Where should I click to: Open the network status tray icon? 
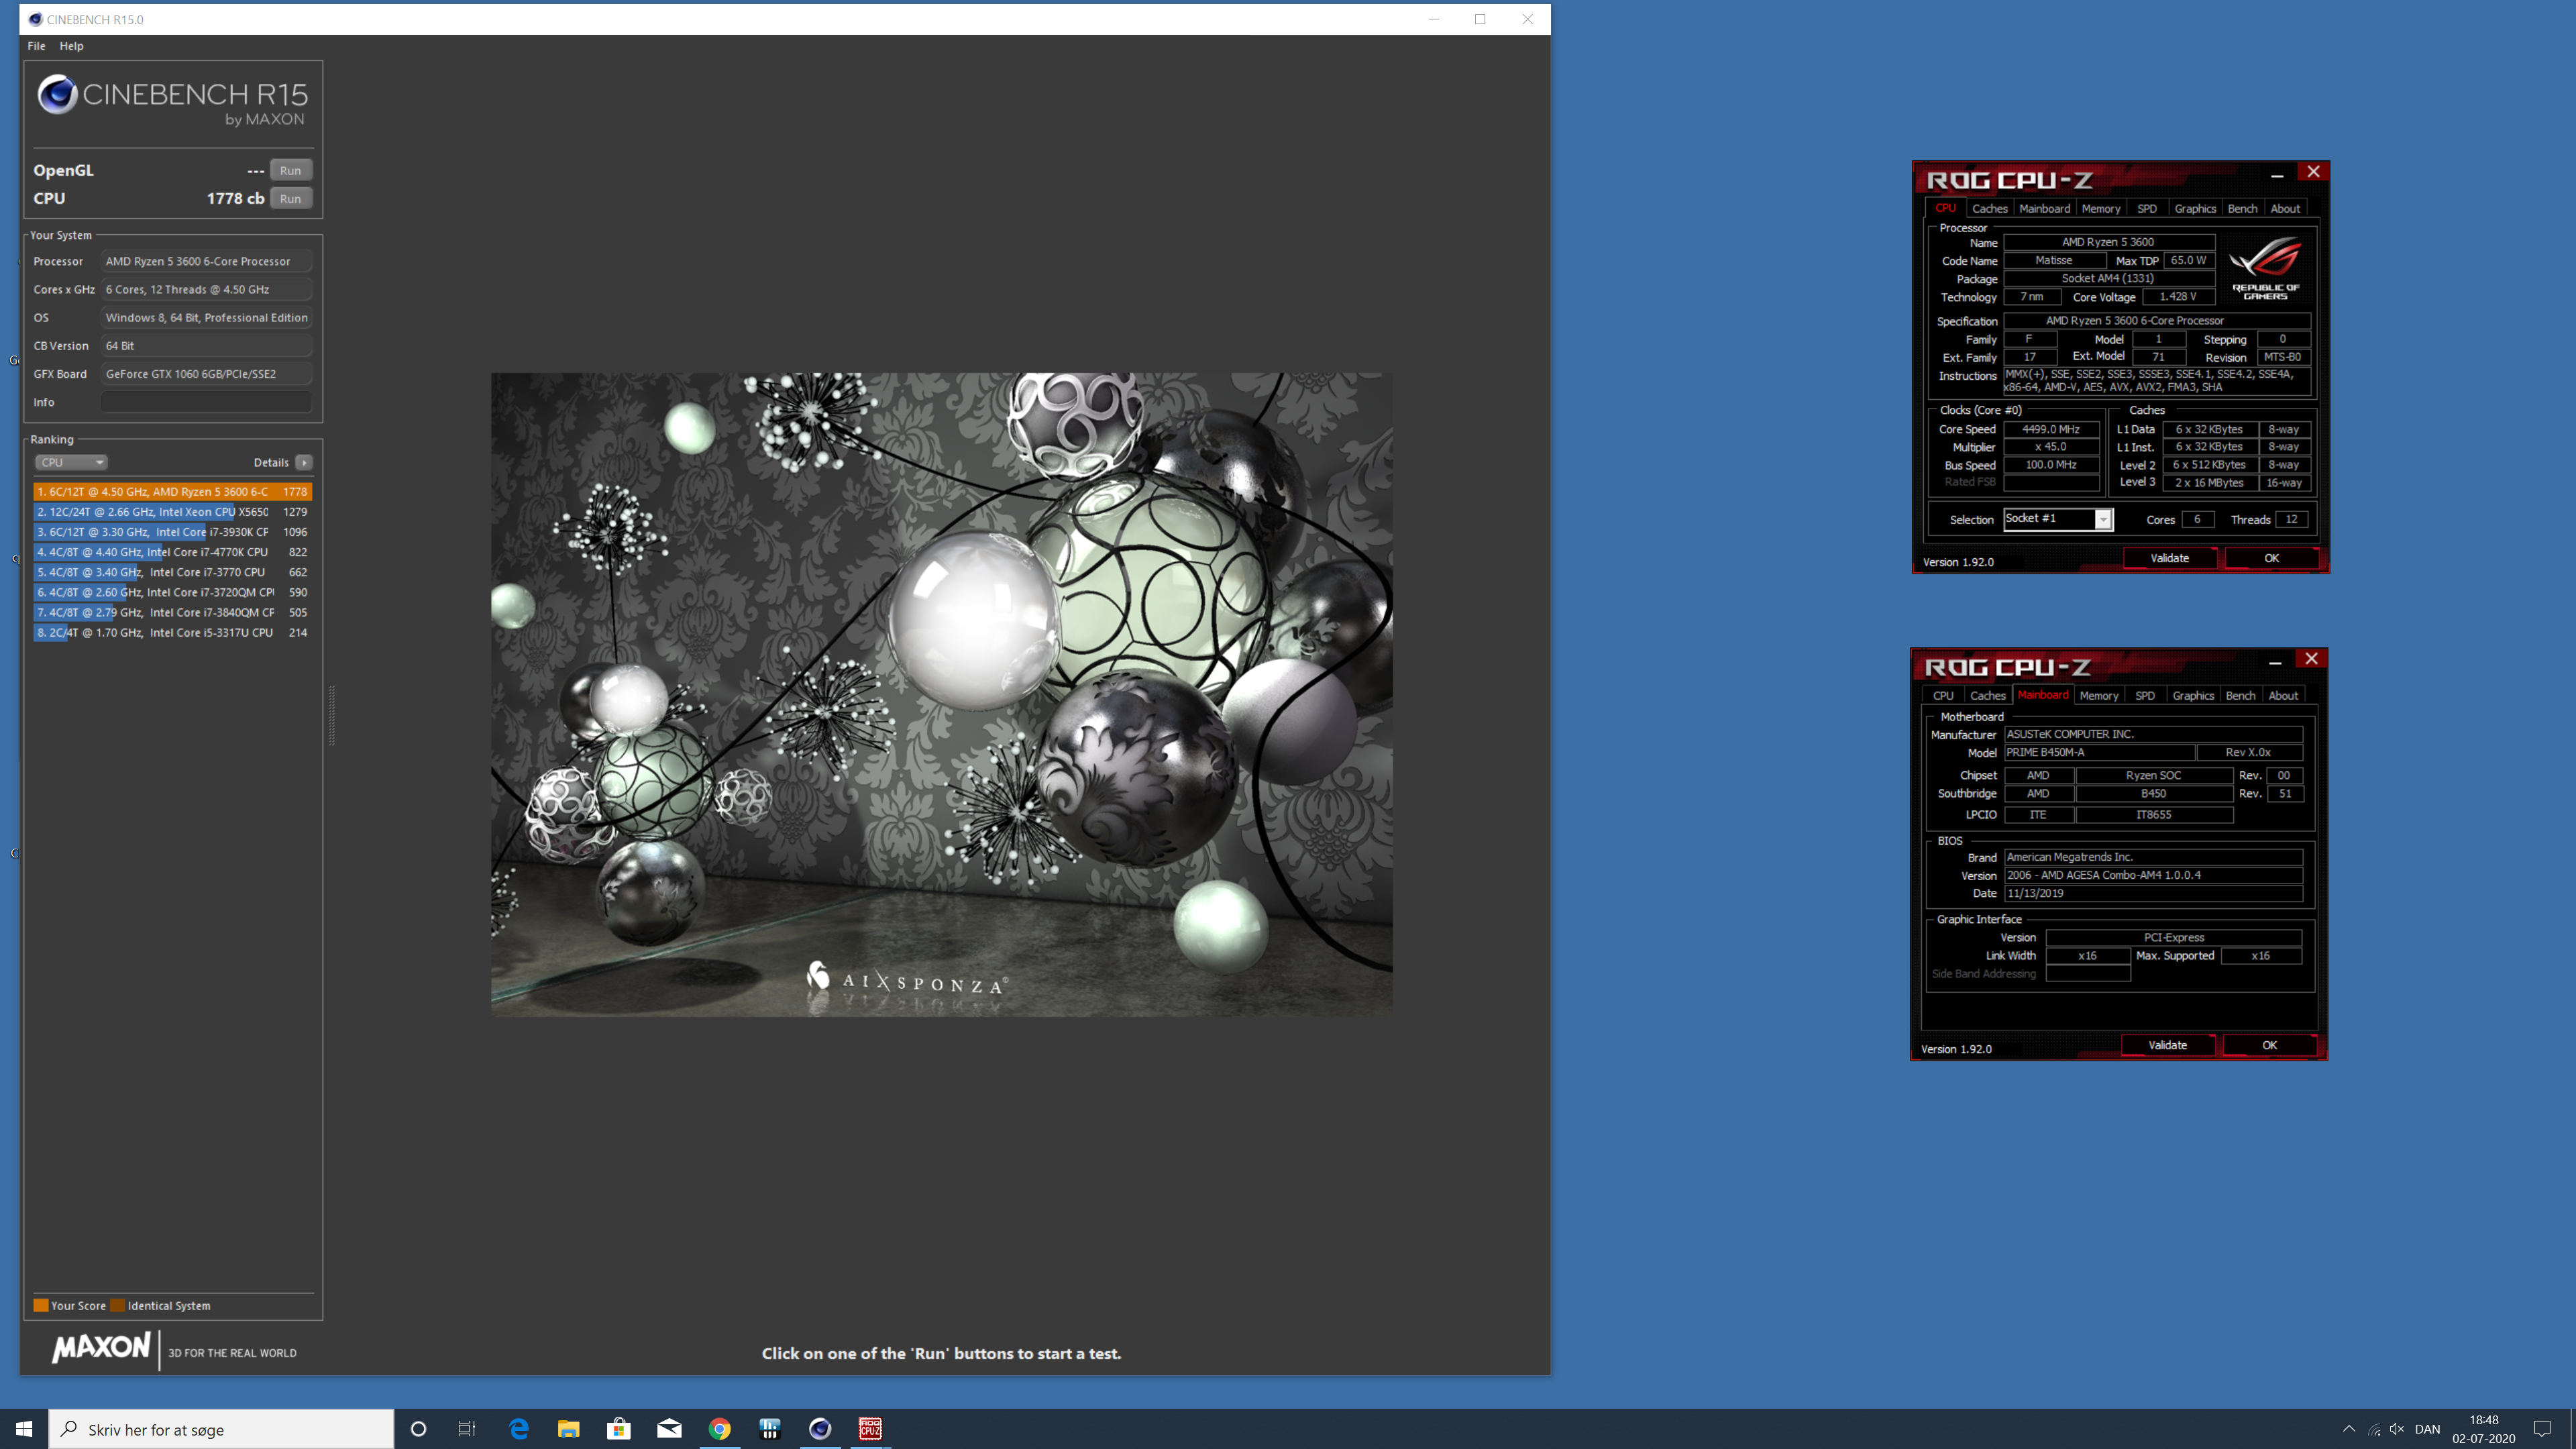click(2374, 1429)
